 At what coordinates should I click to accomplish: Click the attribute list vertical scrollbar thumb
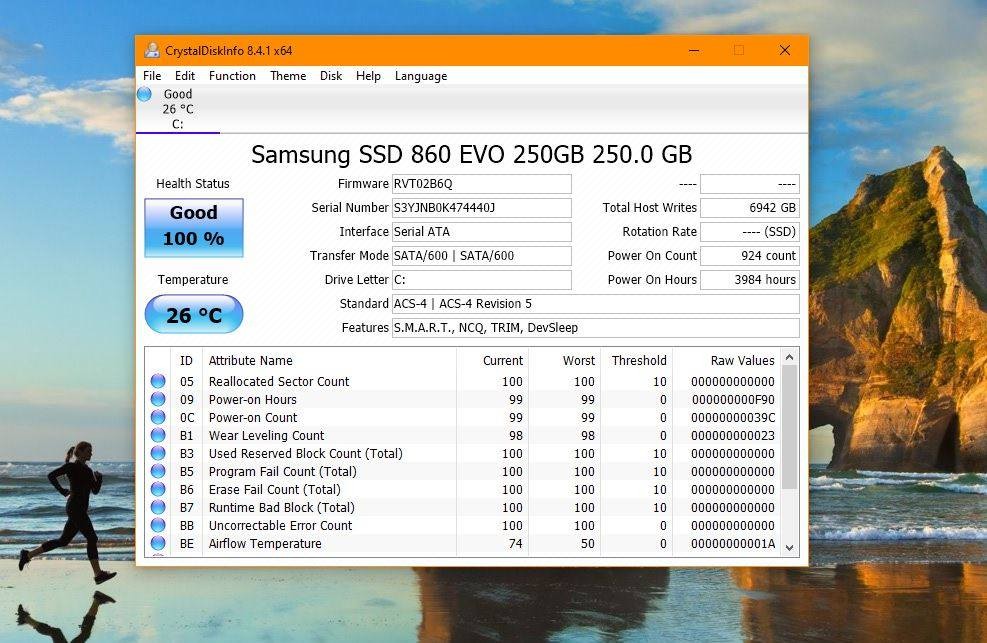pos(789,428)
